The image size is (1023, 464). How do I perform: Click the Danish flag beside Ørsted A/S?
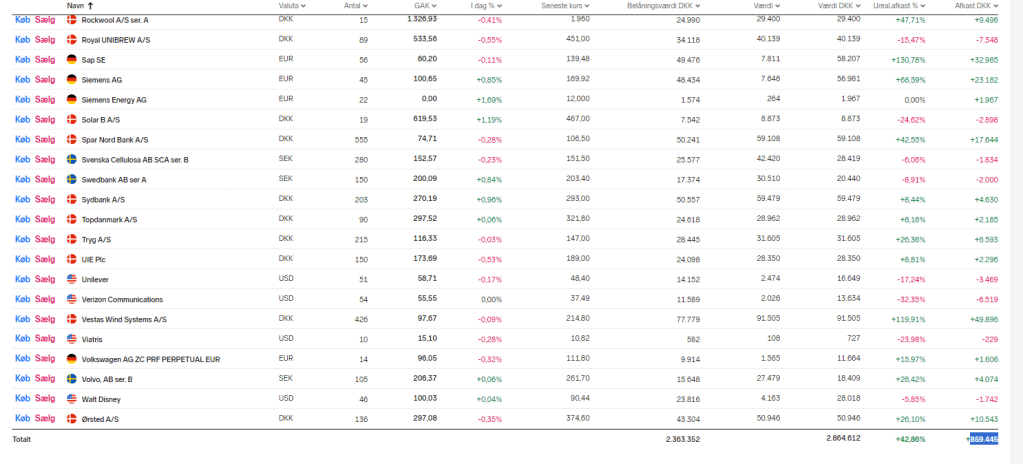point(71,419)
